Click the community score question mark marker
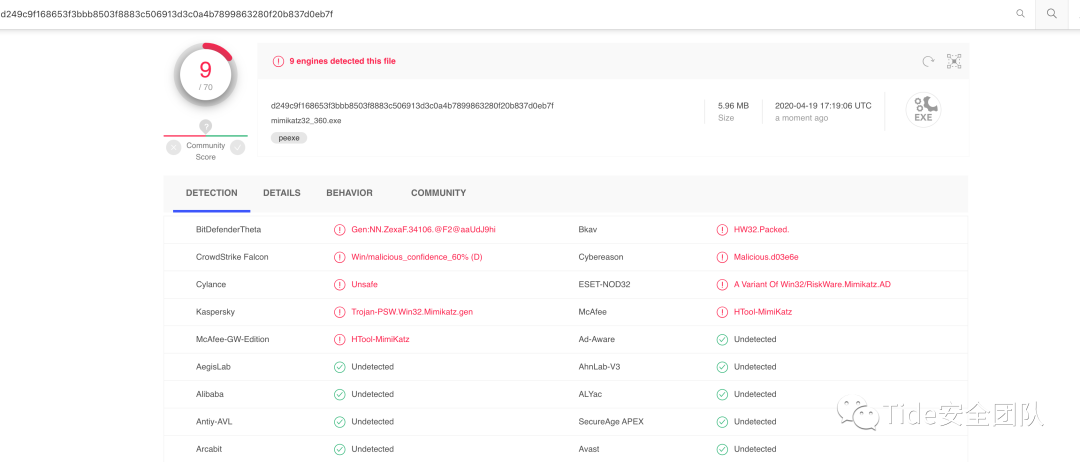1080x462 pixels. click(205, 126)
